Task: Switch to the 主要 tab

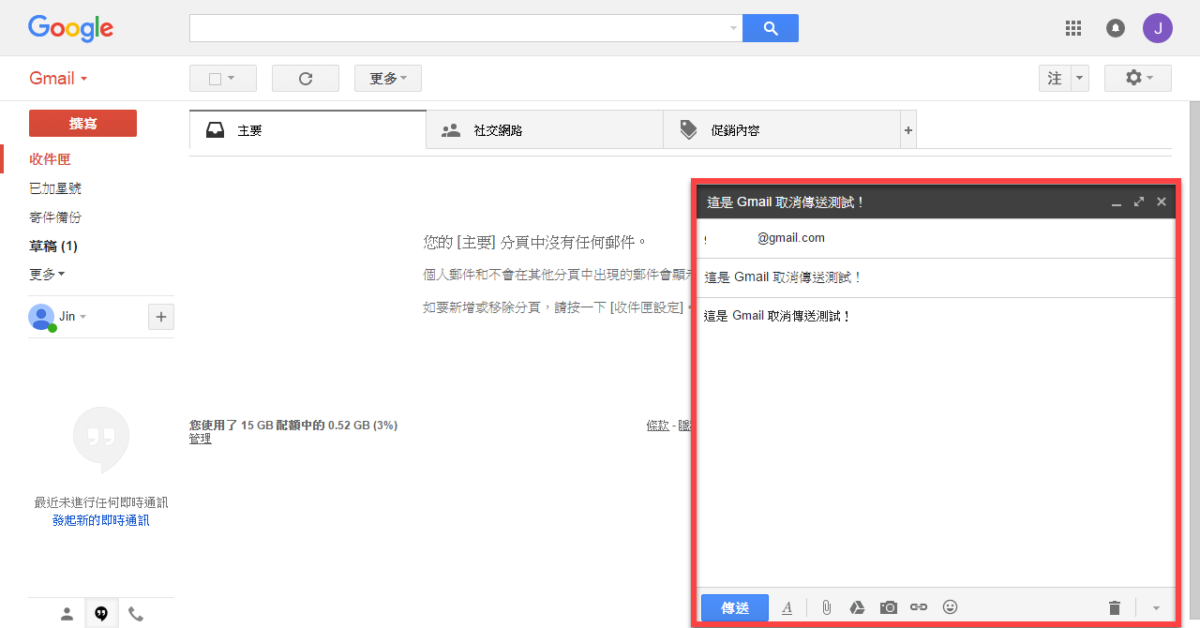Action: [308, 130]
